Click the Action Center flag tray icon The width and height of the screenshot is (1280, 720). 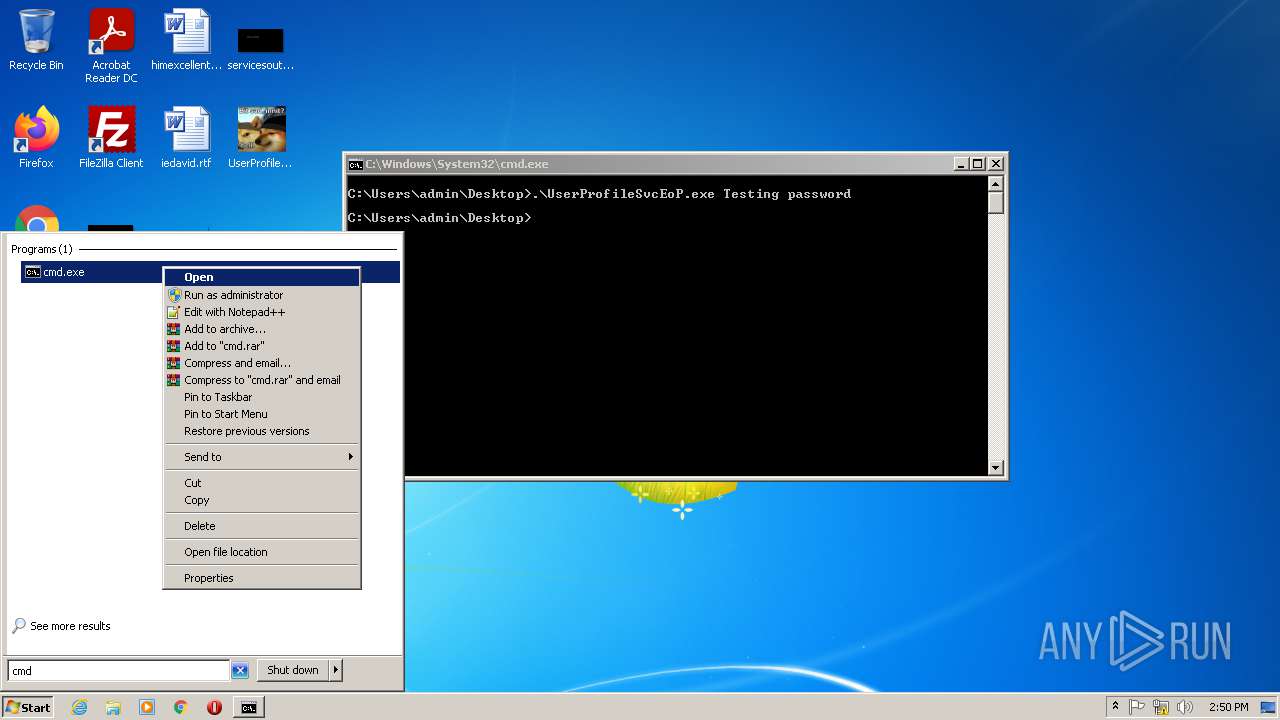tap(1138, 707)
